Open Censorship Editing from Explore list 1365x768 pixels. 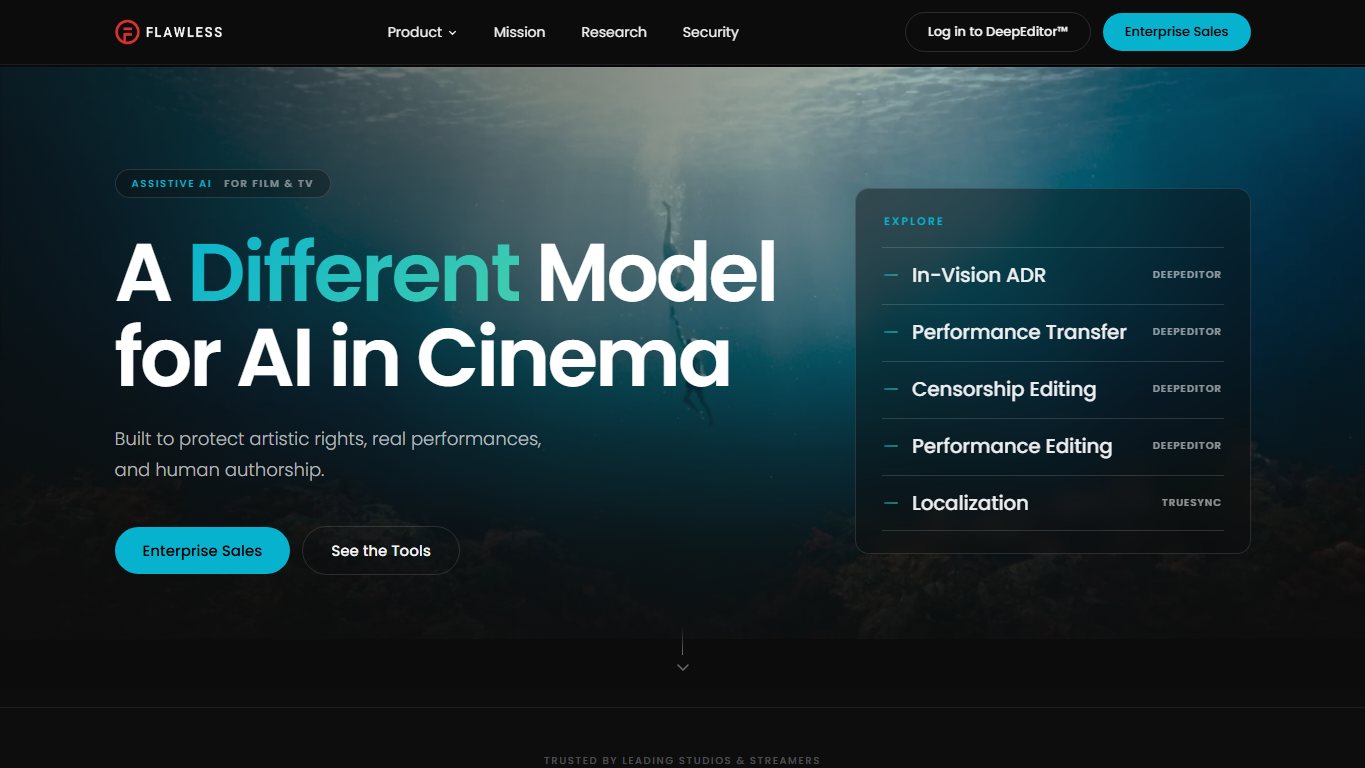click(1053, 389)
